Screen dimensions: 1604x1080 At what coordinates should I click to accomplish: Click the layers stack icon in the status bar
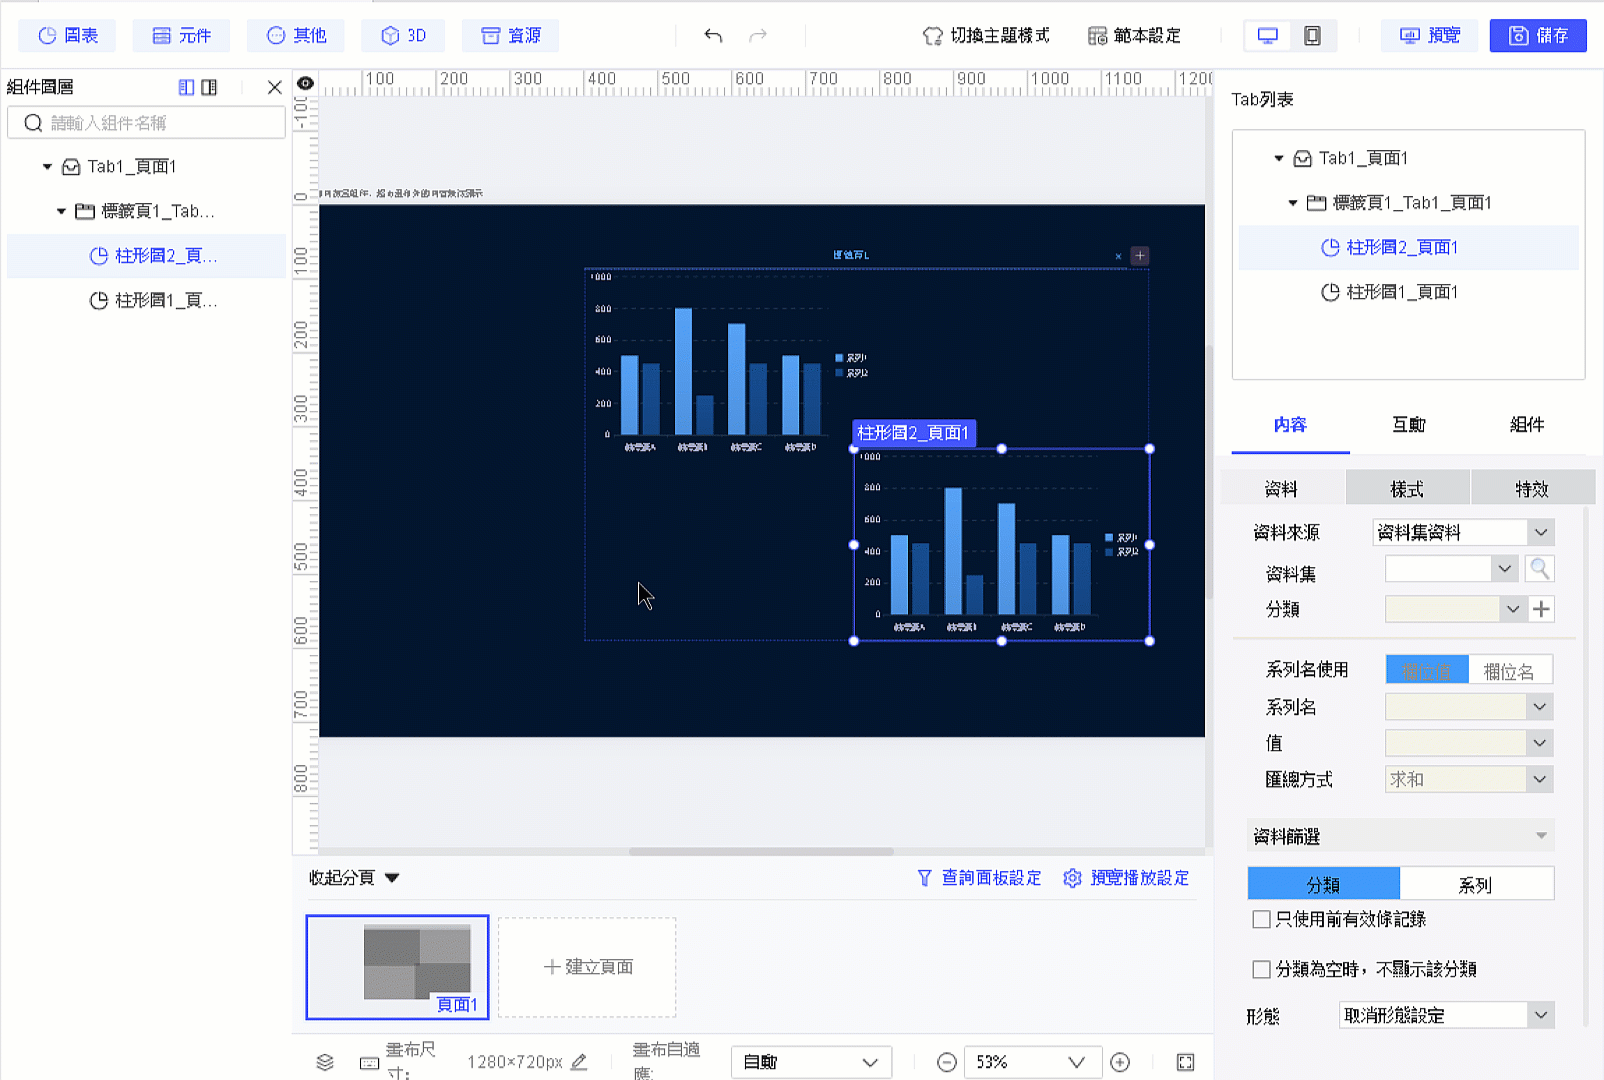pyautogui.click(x=325, y=1062)
